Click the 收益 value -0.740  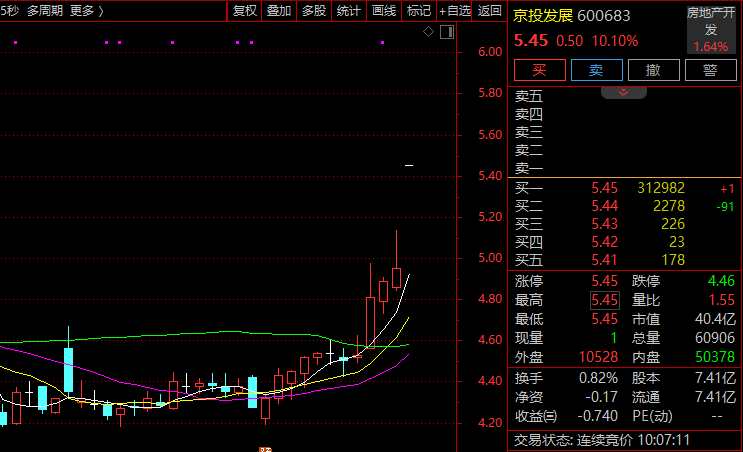598,416
